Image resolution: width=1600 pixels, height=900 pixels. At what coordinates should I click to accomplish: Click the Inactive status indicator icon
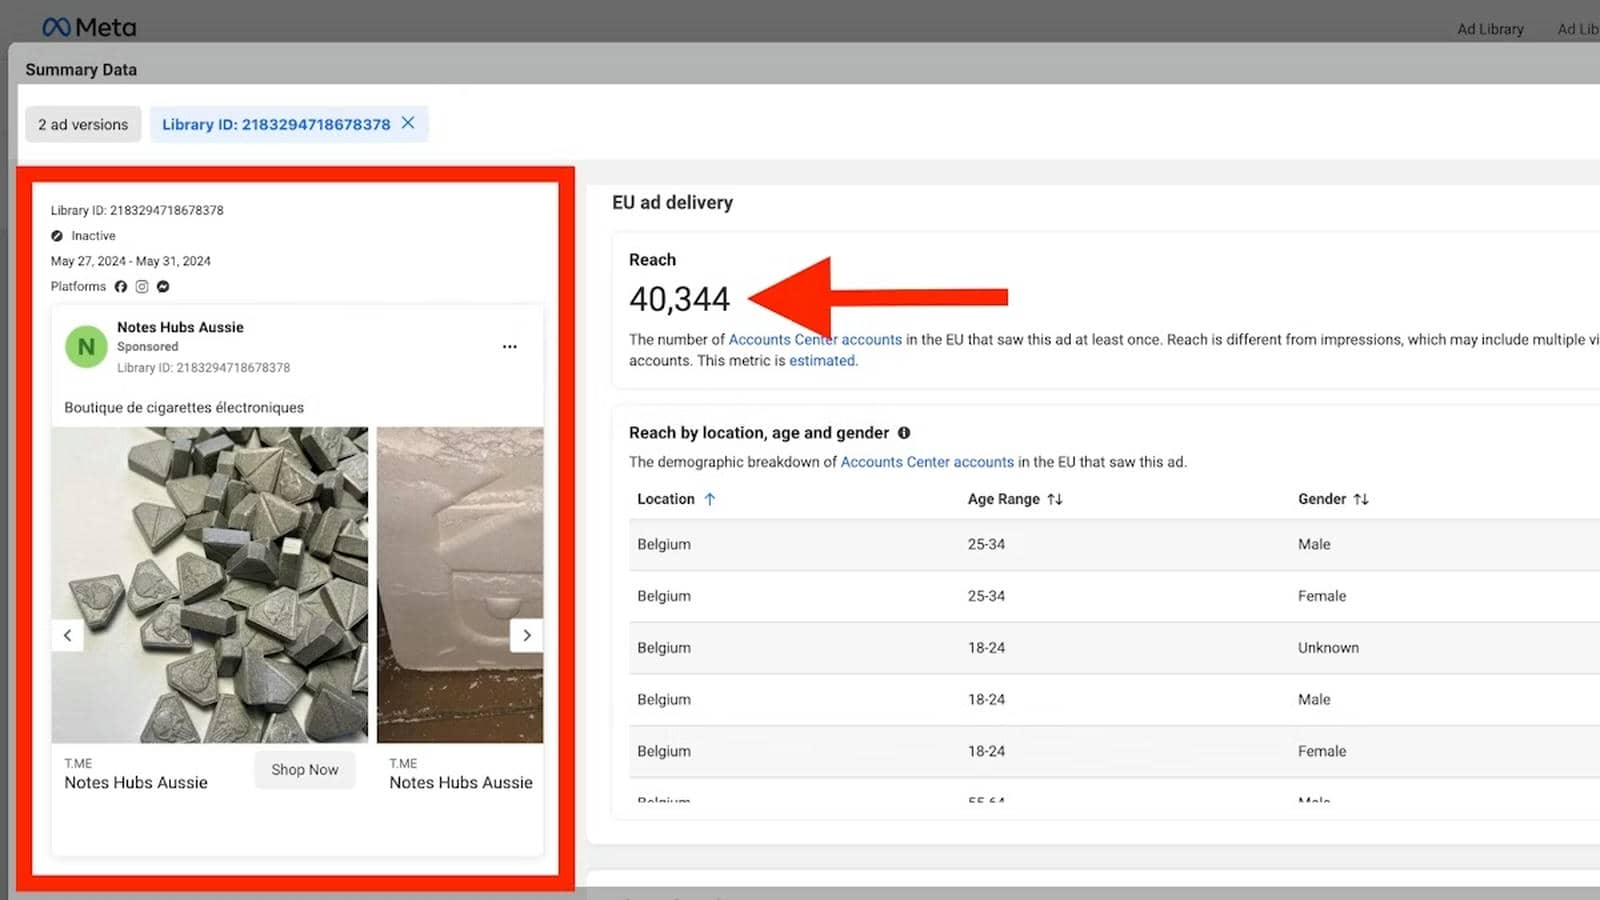tap(57, 235)
